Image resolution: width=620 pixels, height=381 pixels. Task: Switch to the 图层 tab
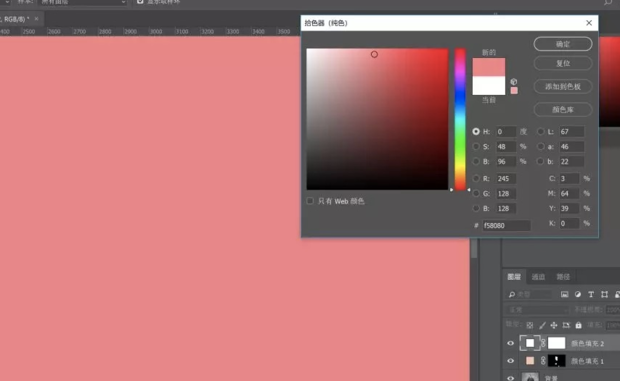[x=514, y=277]
